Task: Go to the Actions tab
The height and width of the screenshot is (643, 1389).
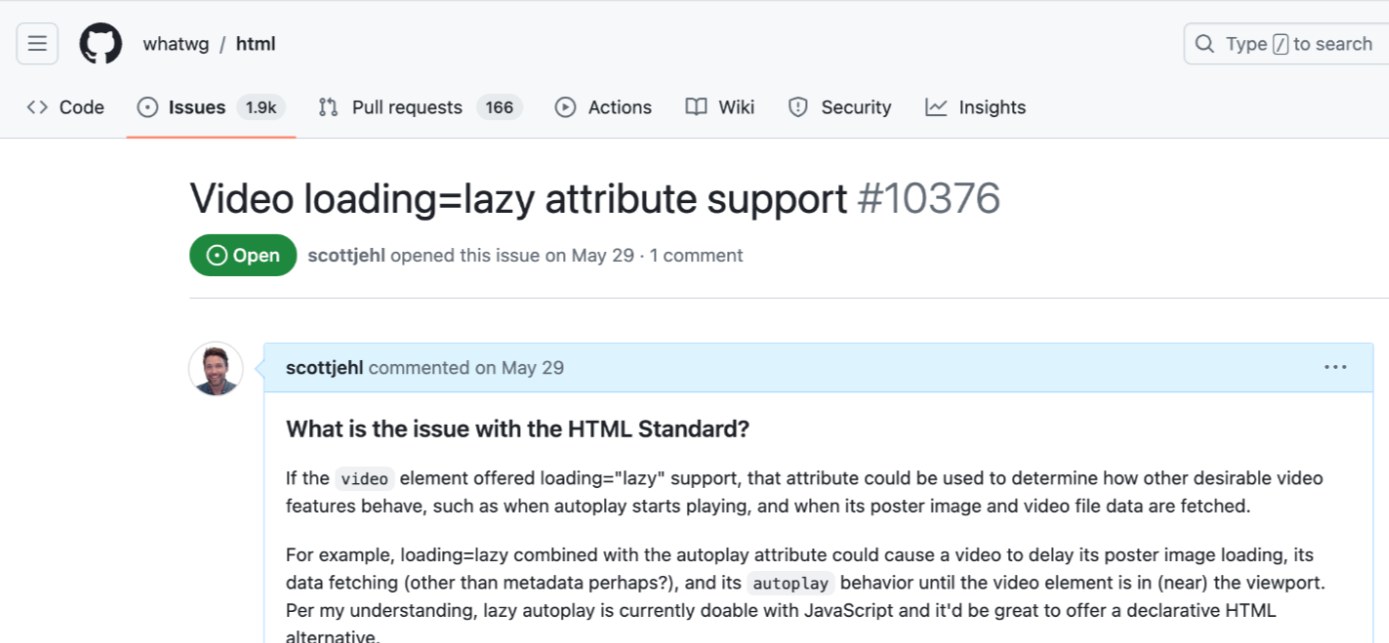Action: coord(603,107)
